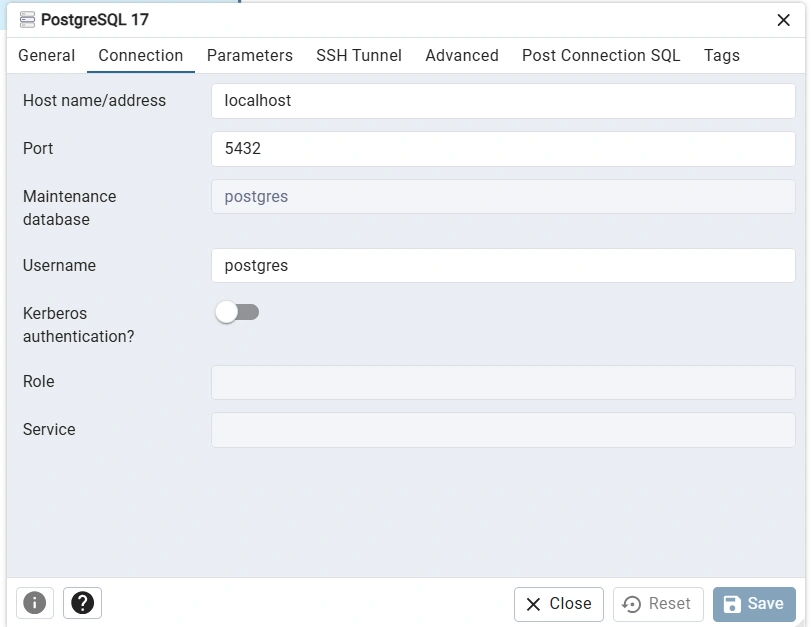Screen dimensions: 812x627
Task: Click the Service input field
Action: 503,430
